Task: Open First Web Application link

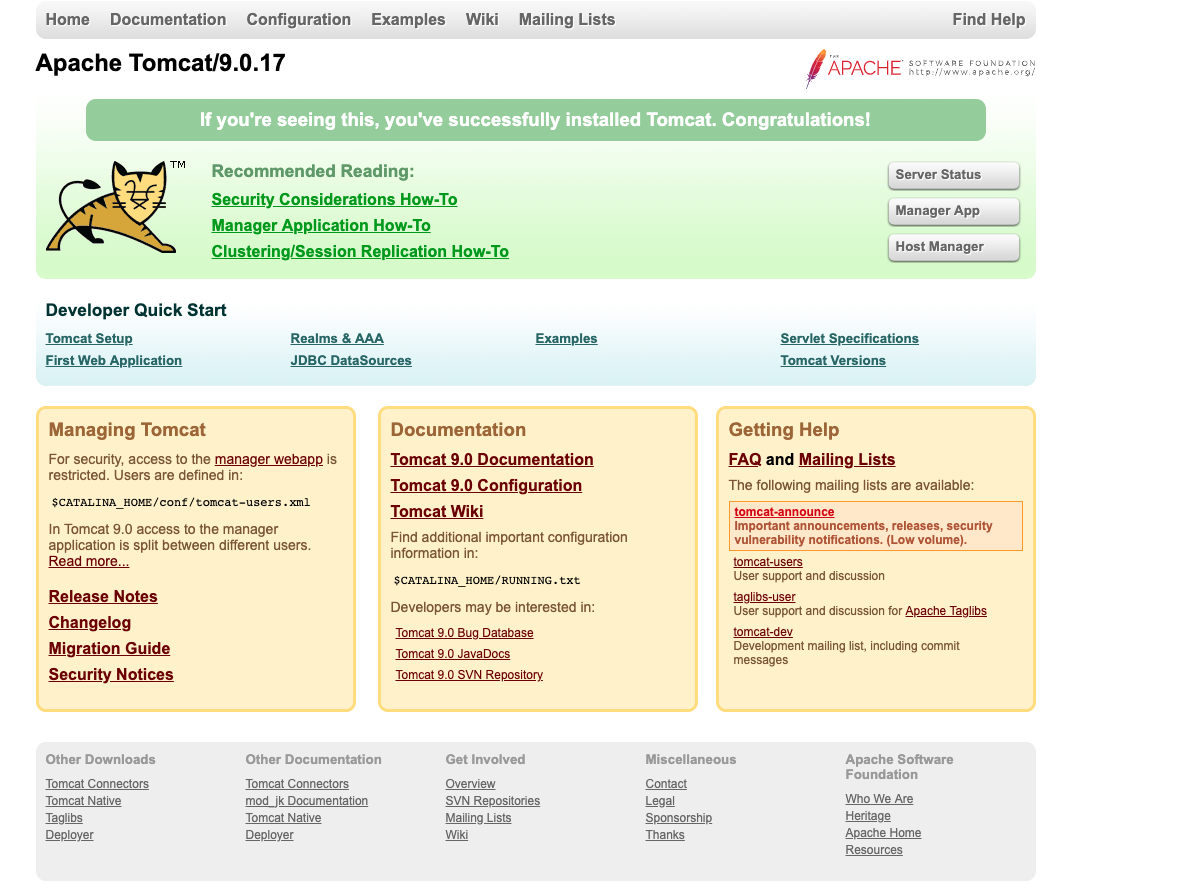Action: coord(114,361)
